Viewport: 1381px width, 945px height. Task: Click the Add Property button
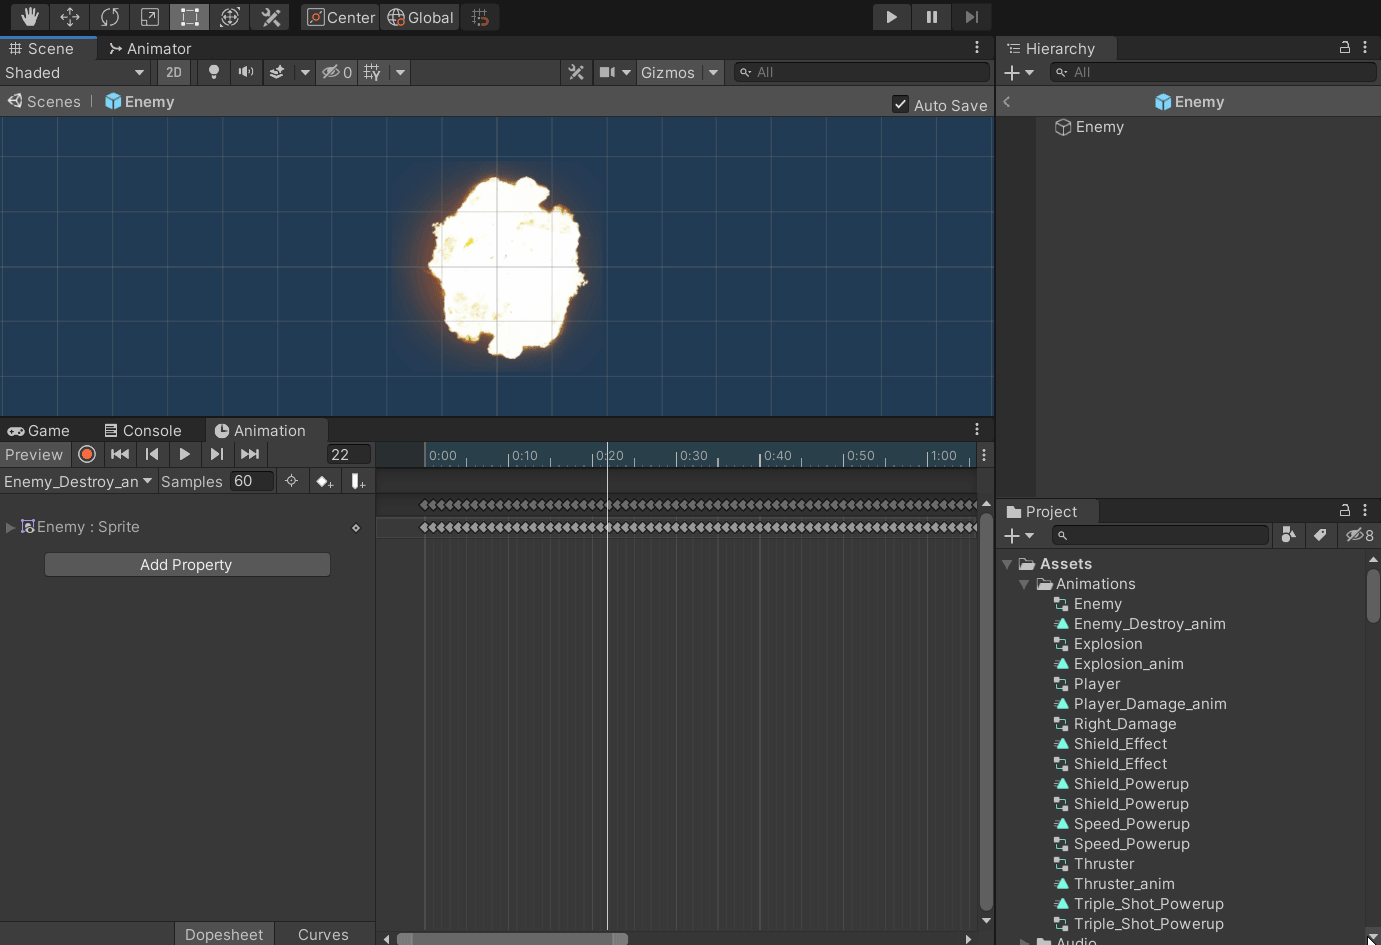pyautogui.click(x=187, y=564)
